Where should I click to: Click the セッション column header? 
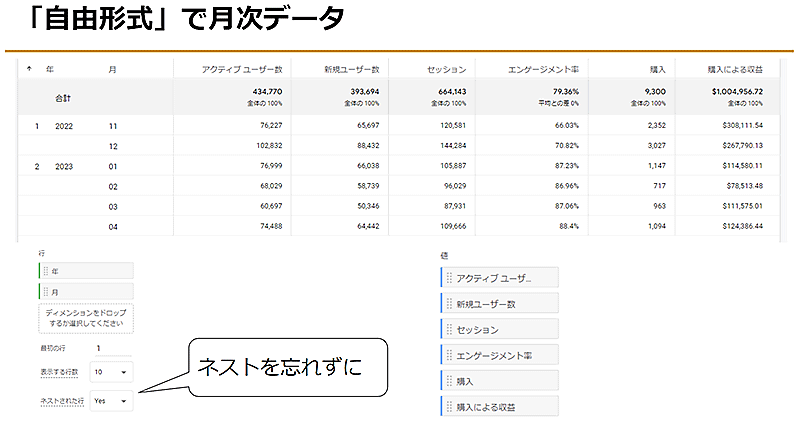coord(446,69)
